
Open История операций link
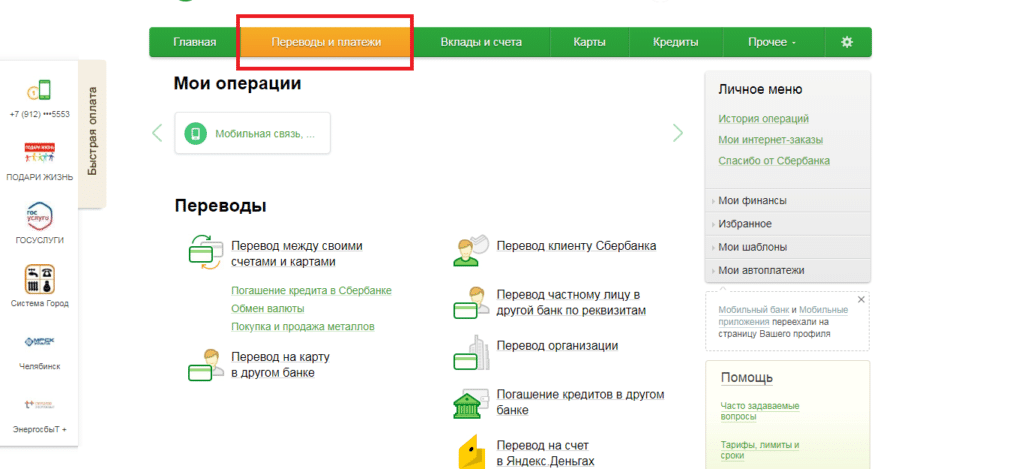click(763, 119)
